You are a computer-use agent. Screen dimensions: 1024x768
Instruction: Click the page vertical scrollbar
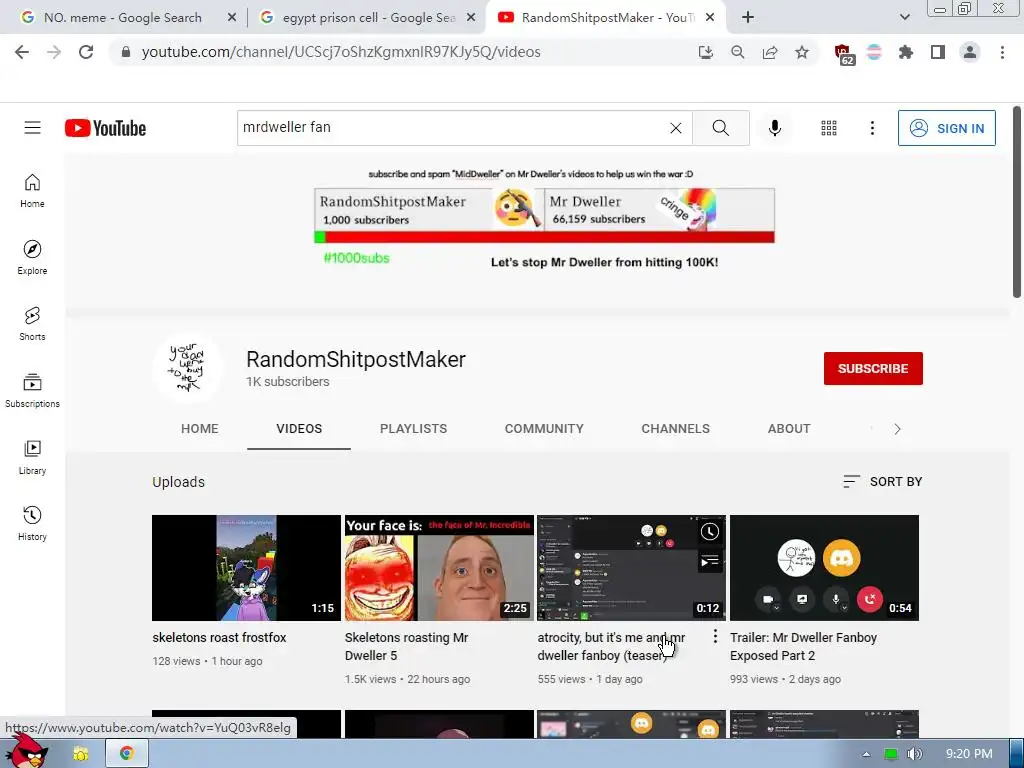tap(1017, 202)
